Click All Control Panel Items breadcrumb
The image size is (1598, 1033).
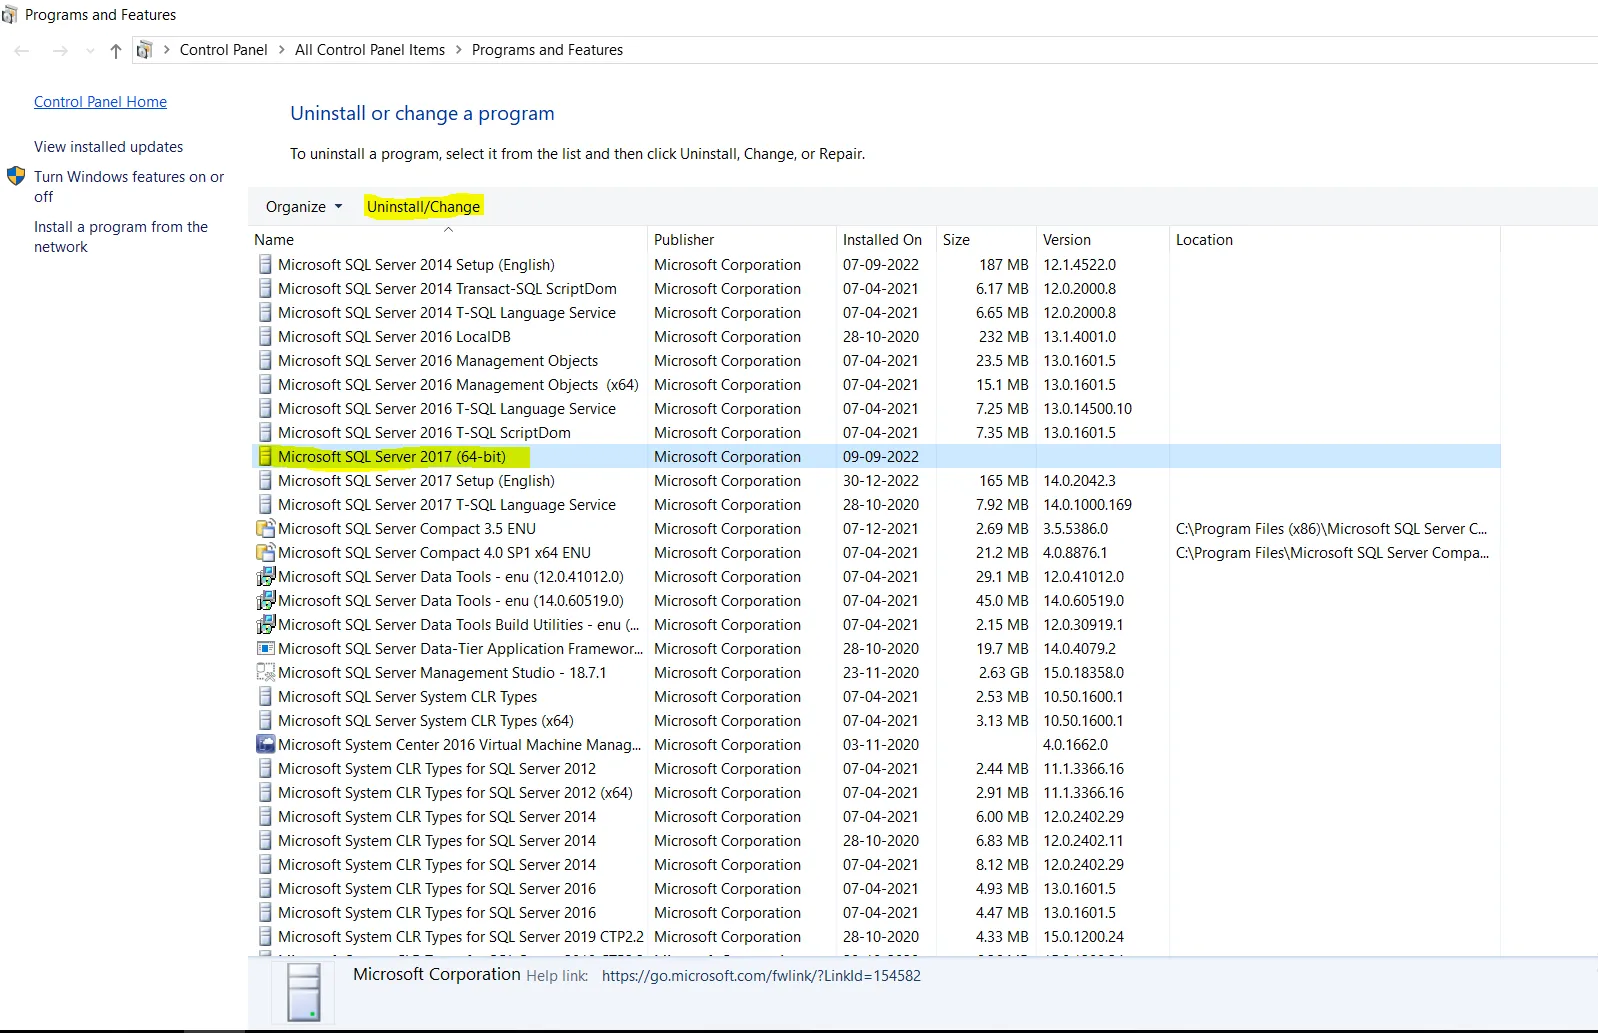point(370,50)
